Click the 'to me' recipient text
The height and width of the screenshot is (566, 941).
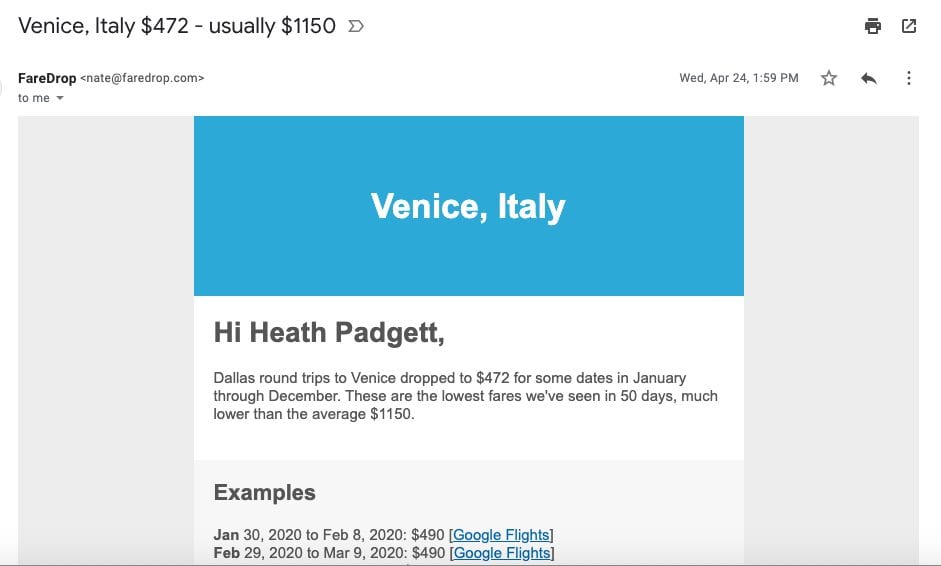point(34,98)
